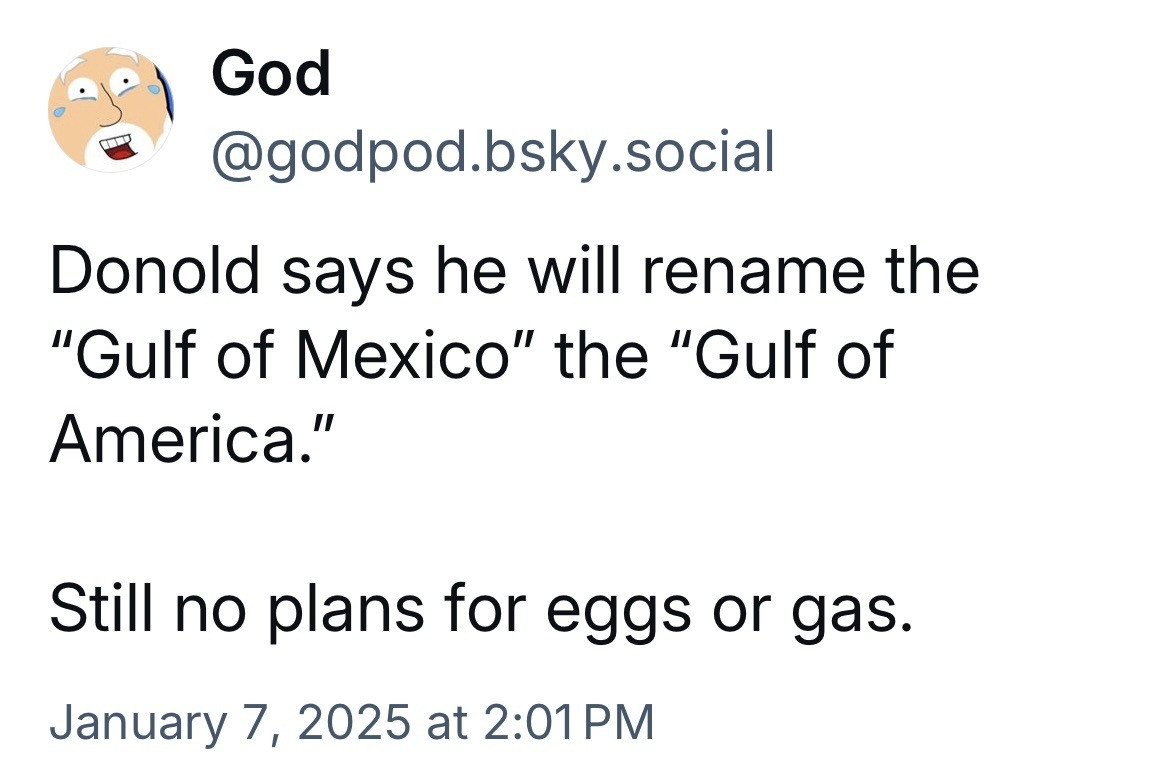Open the God account profile avatar
1170x768 pixels.
click(111, 110)
